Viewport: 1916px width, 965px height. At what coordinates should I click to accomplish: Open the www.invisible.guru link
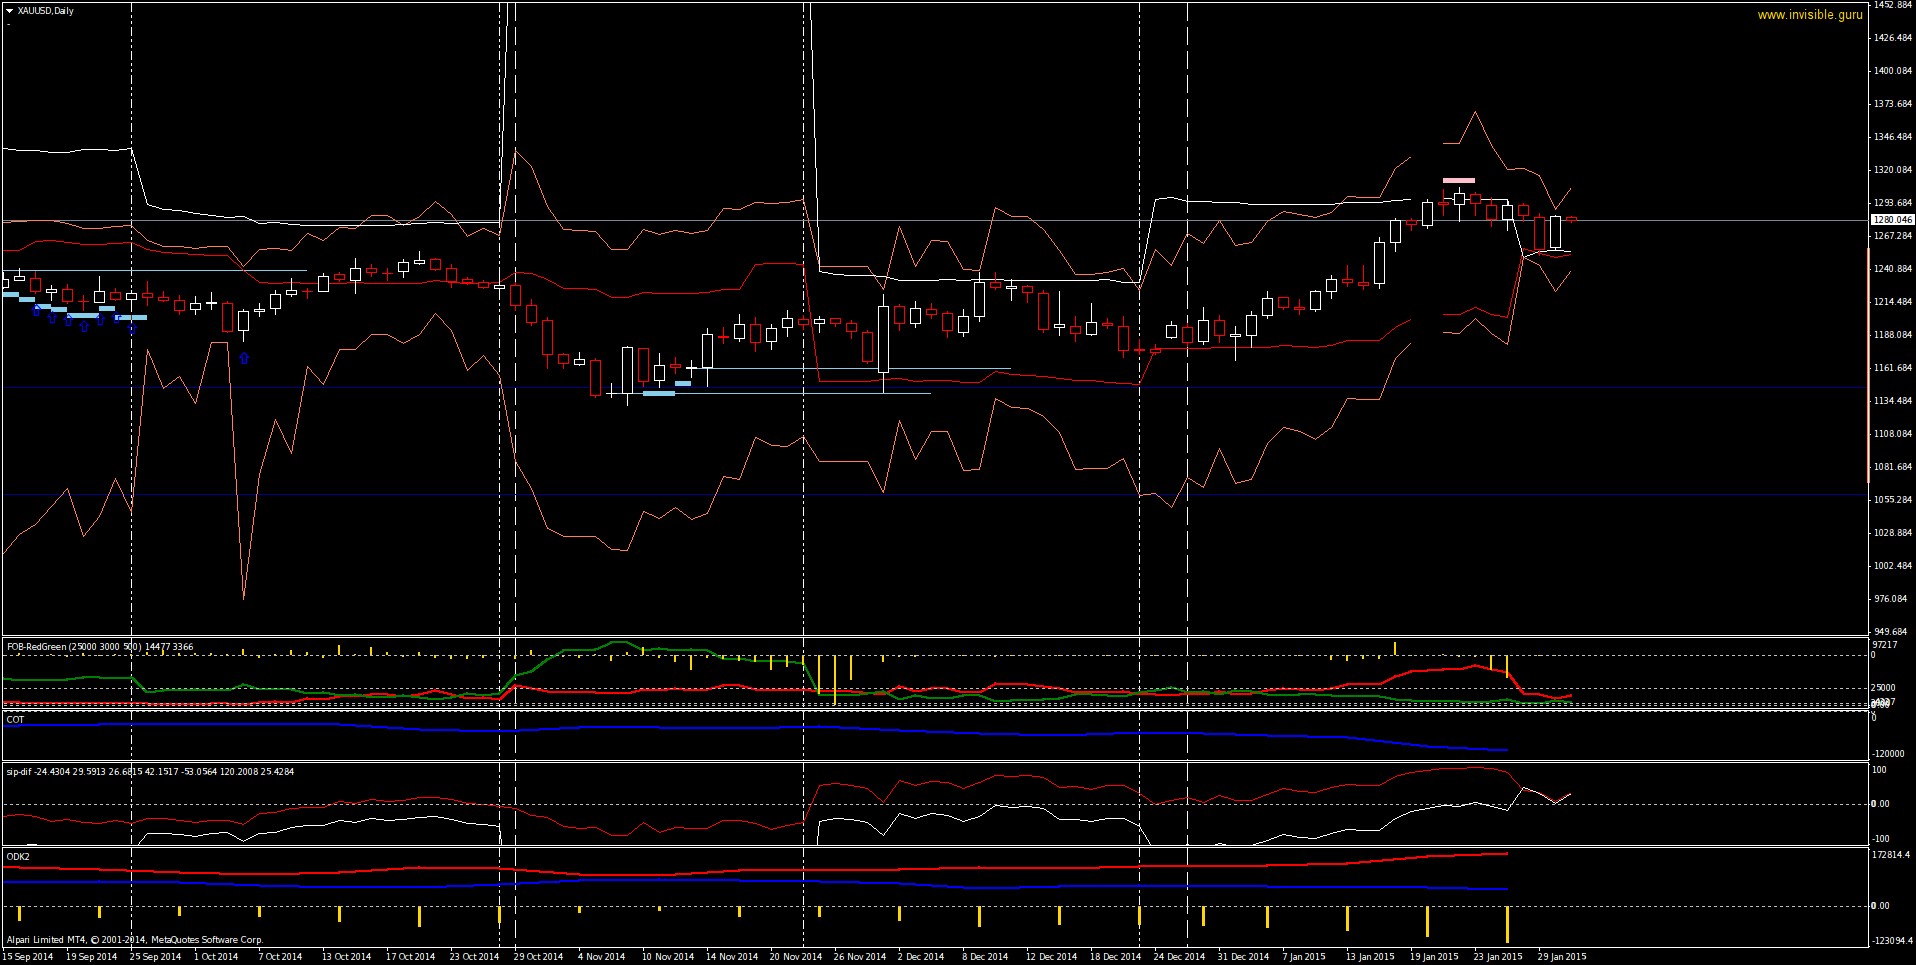coord(1810,15)
